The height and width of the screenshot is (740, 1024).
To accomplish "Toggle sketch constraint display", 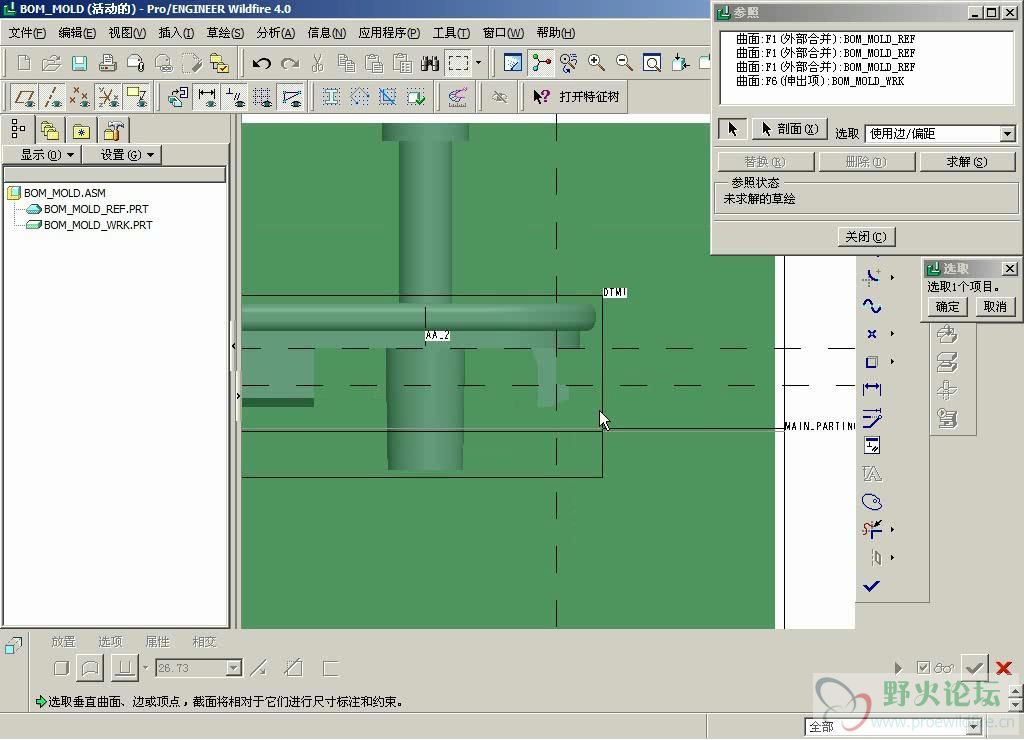I will click(234, 97).
